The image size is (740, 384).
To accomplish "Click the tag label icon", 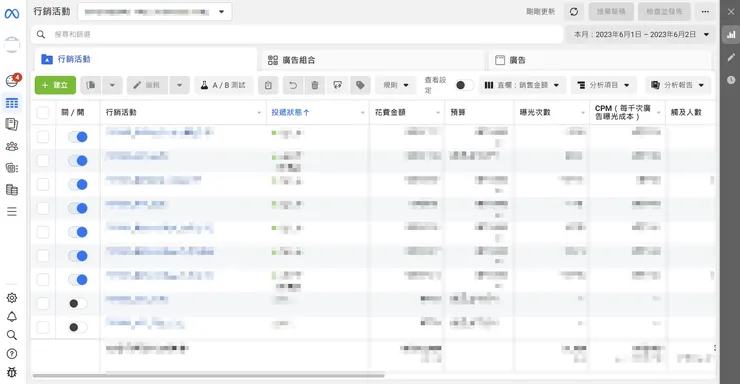I will (360, 85).
